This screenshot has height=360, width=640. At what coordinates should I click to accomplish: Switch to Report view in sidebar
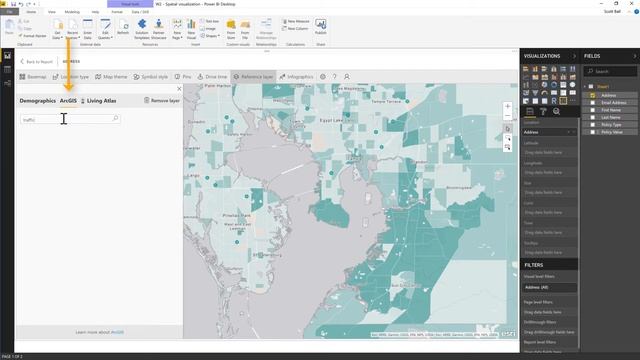click(x=7, y=56)
